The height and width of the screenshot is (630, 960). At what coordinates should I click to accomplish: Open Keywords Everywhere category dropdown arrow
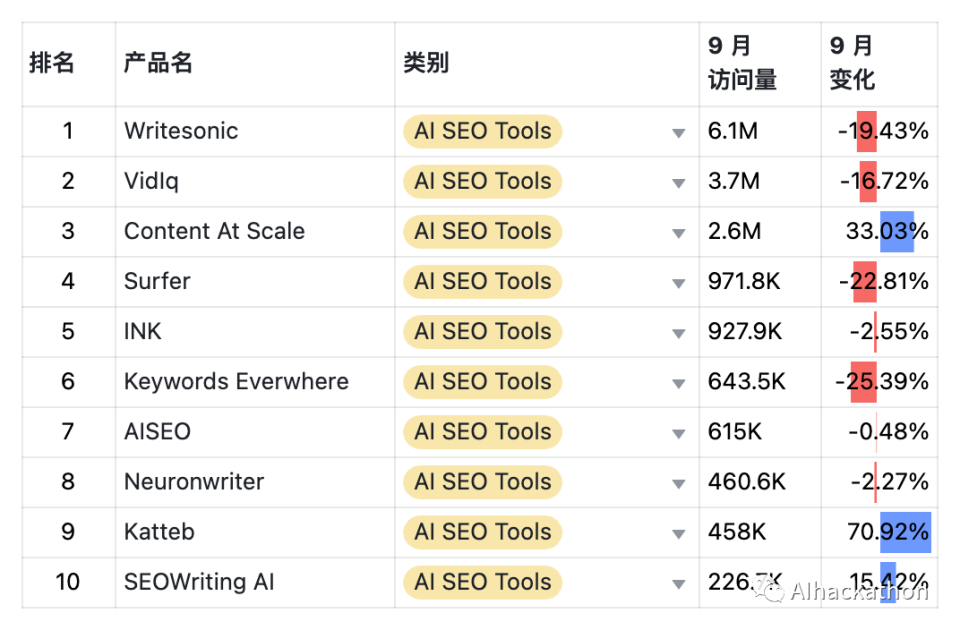[x=679, y=383]
